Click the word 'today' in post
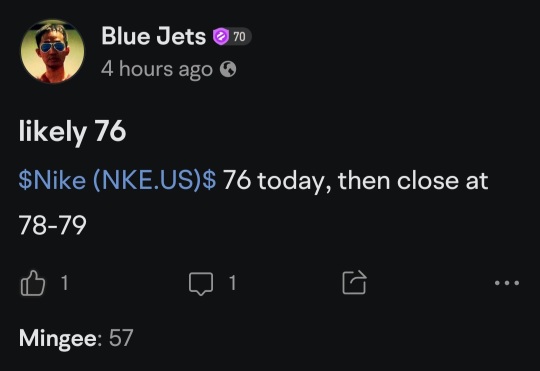Screen dimensions: 540x371 click(294, 181)
